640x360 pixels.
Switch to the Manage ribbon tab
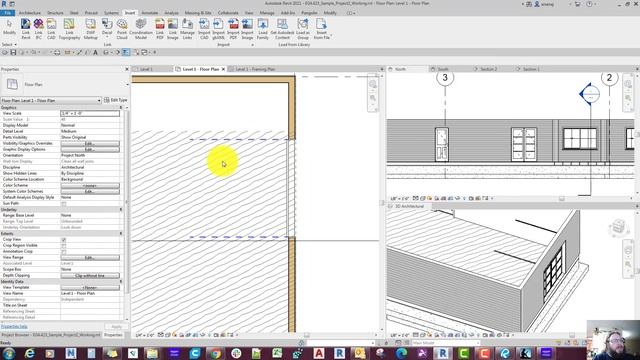[x=267, y=13]
